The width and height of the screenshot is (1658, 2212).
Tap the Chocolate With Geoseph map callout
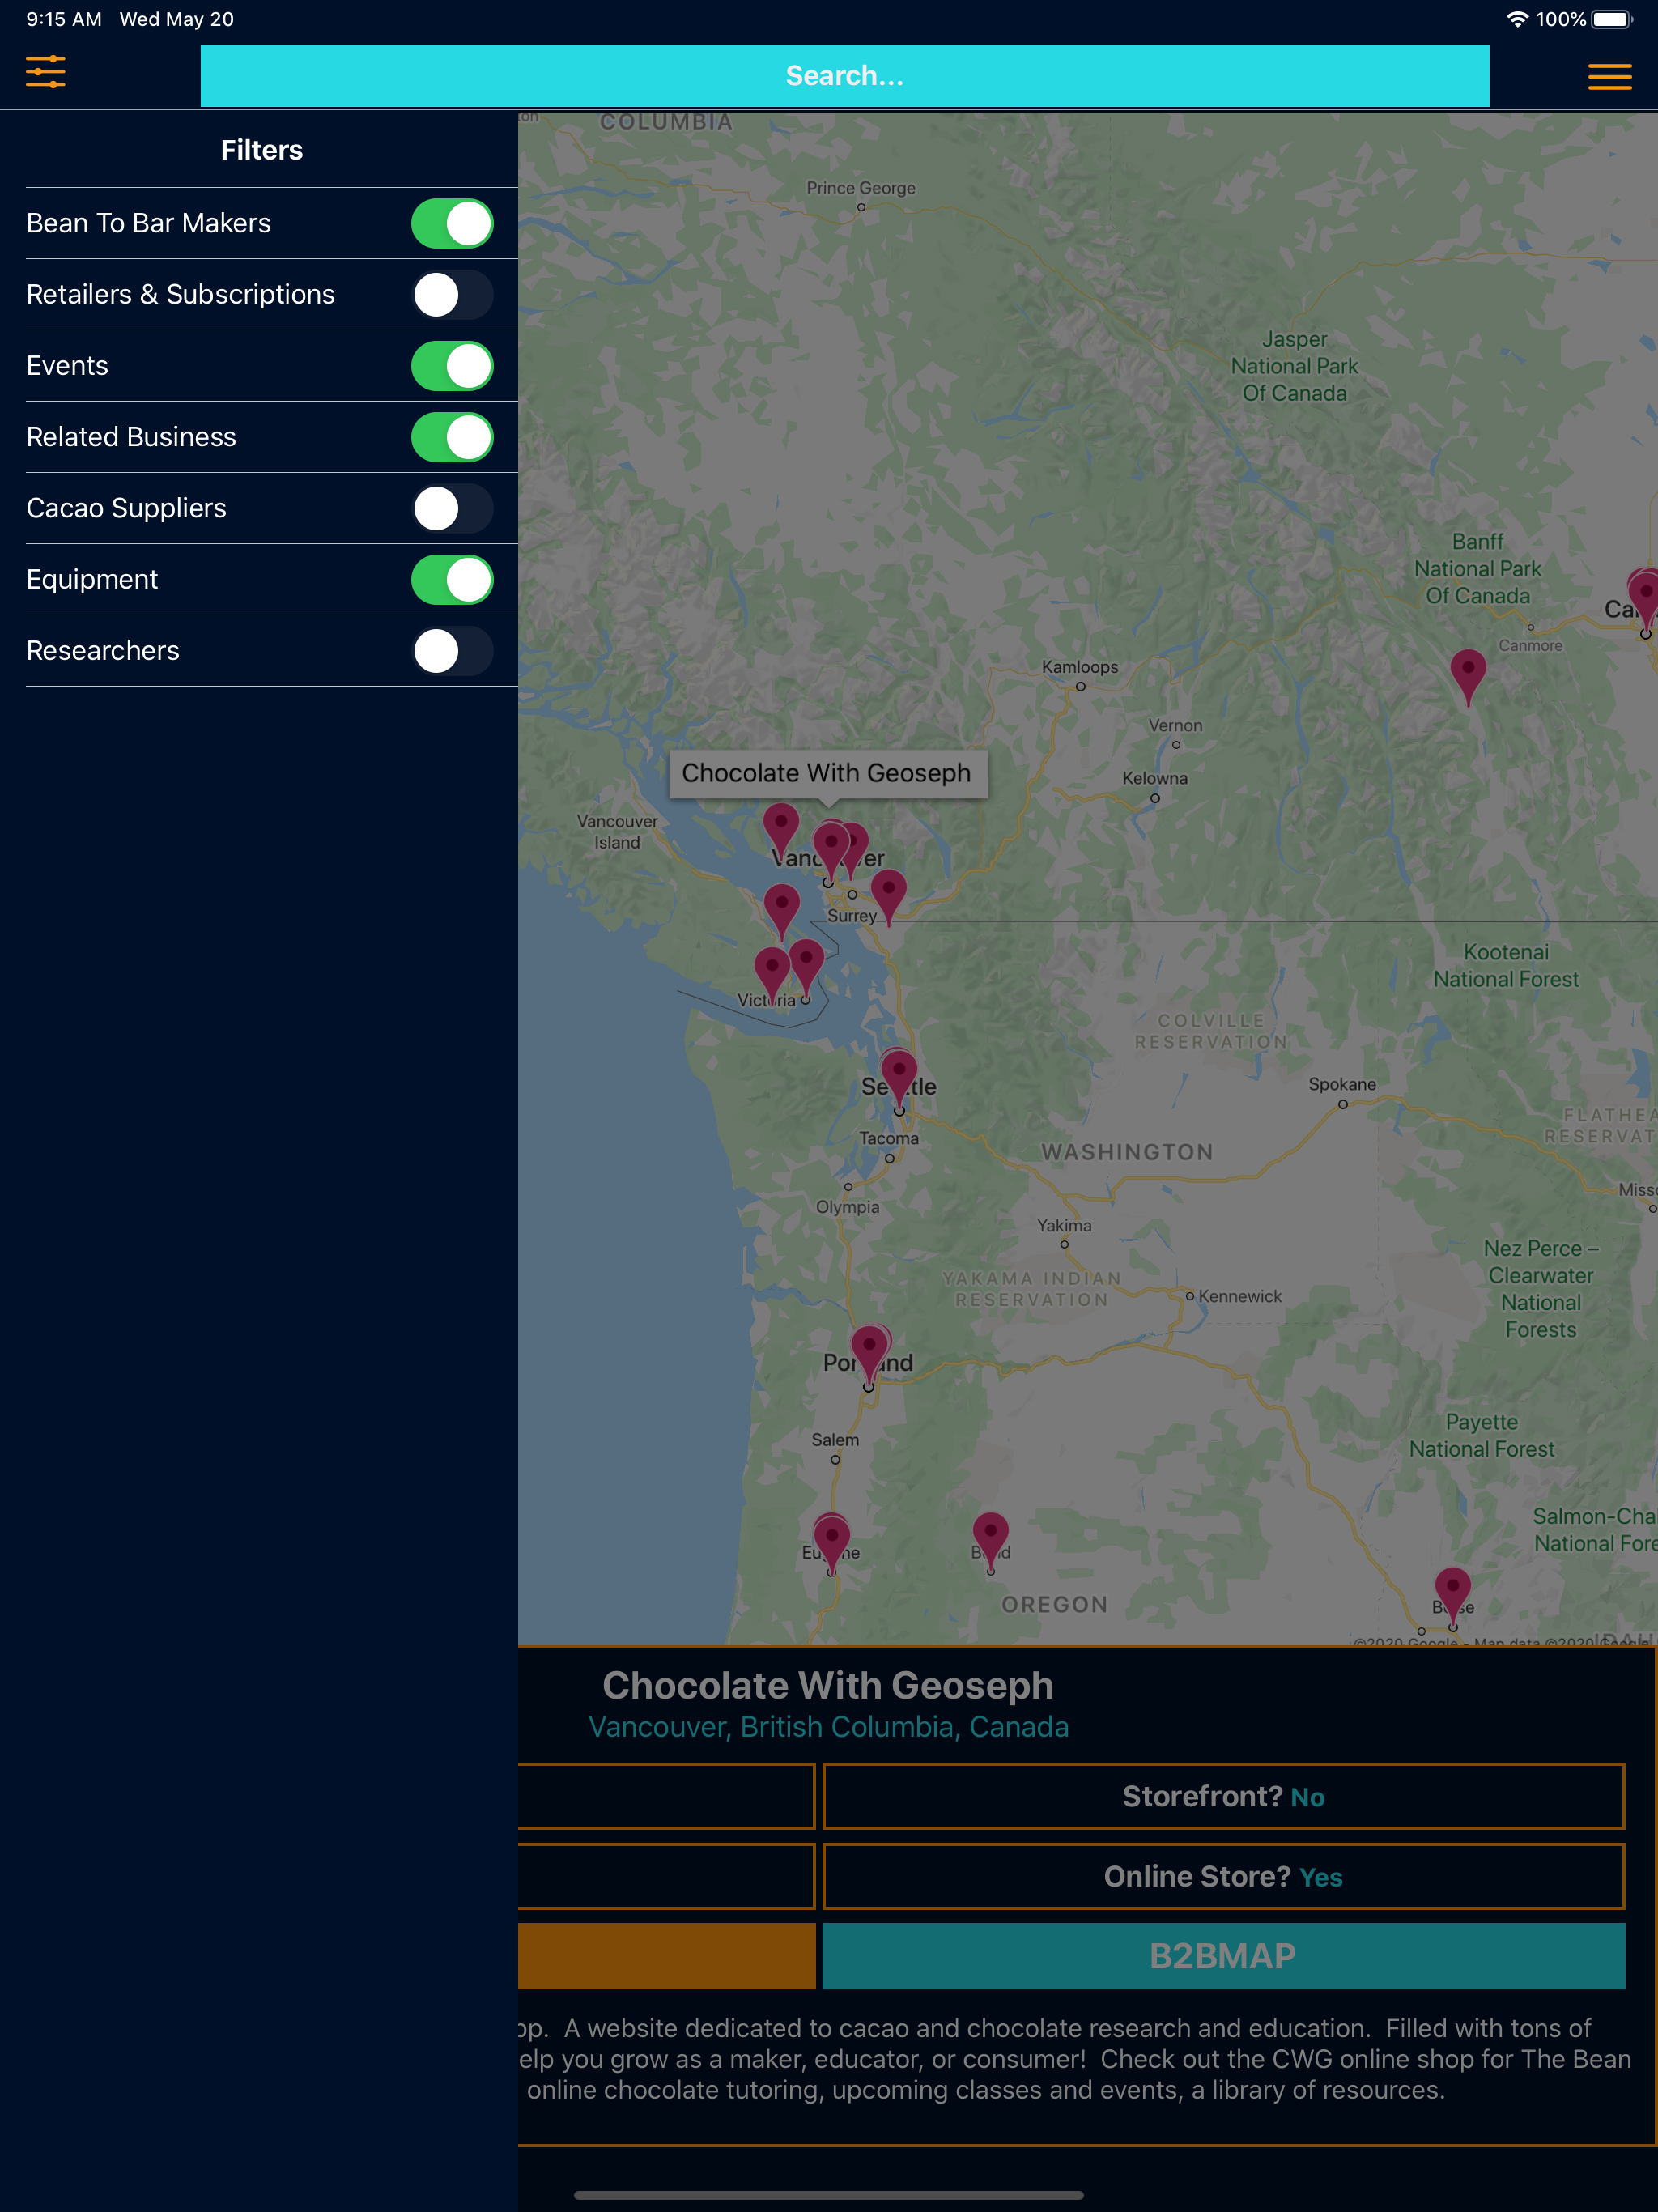(x=827, y=773)
